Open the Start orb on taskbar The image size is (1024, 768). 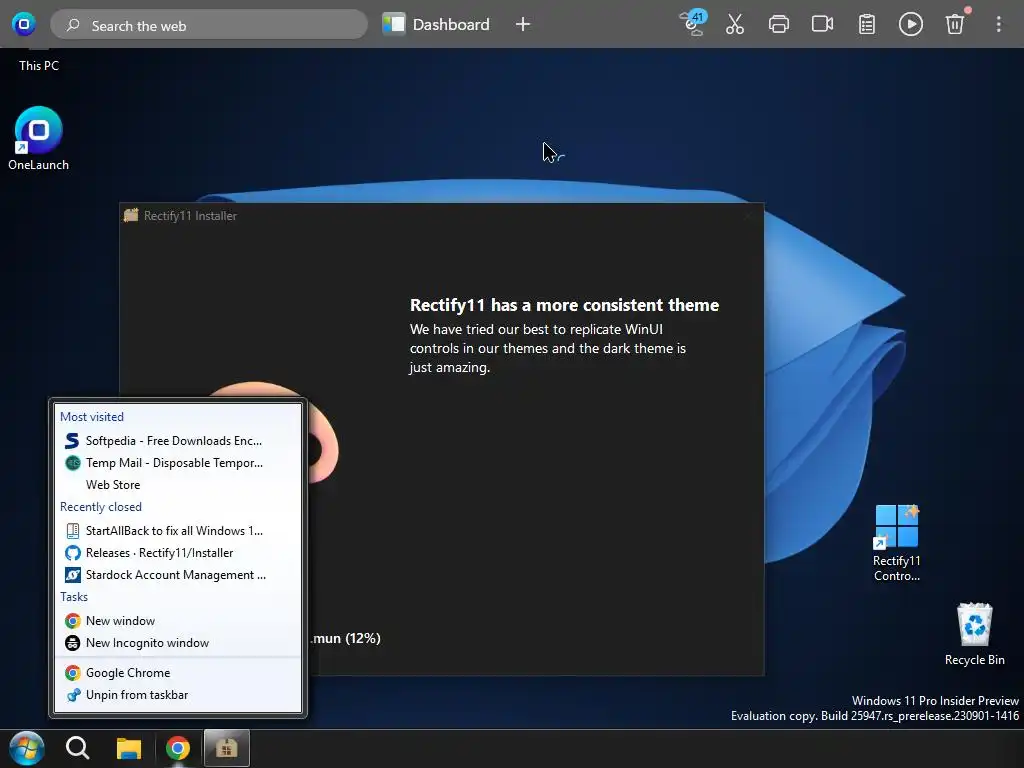click(27, 748)
